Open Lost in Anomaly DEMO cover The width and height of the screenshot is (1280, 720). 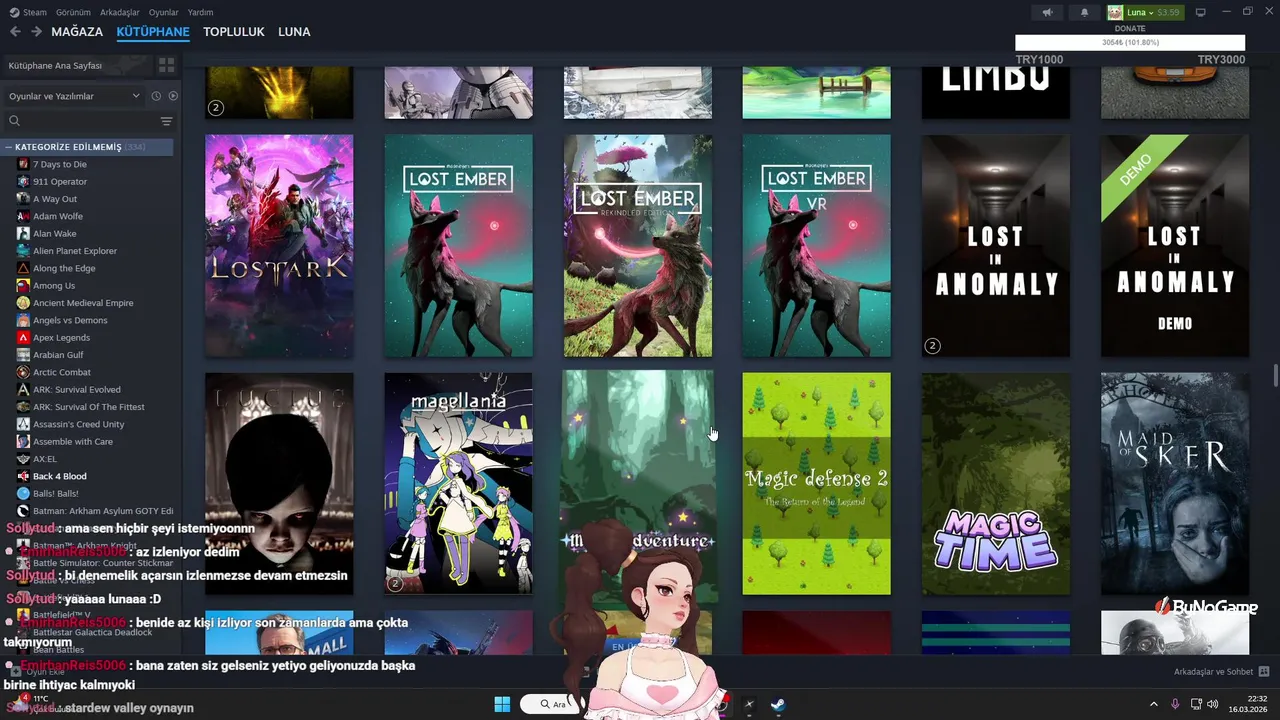1175,246
